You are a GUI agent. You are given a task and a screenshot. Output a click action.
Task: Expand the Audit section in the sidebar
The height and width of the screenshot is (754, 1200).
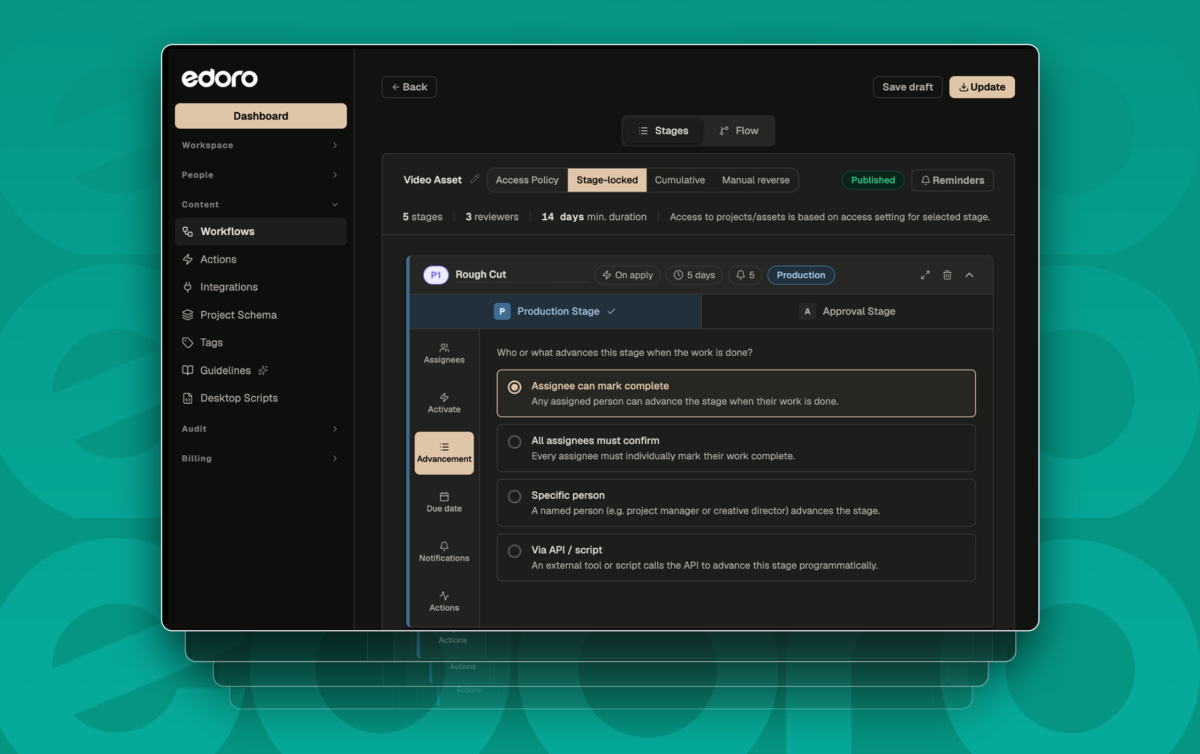[260, 429]
